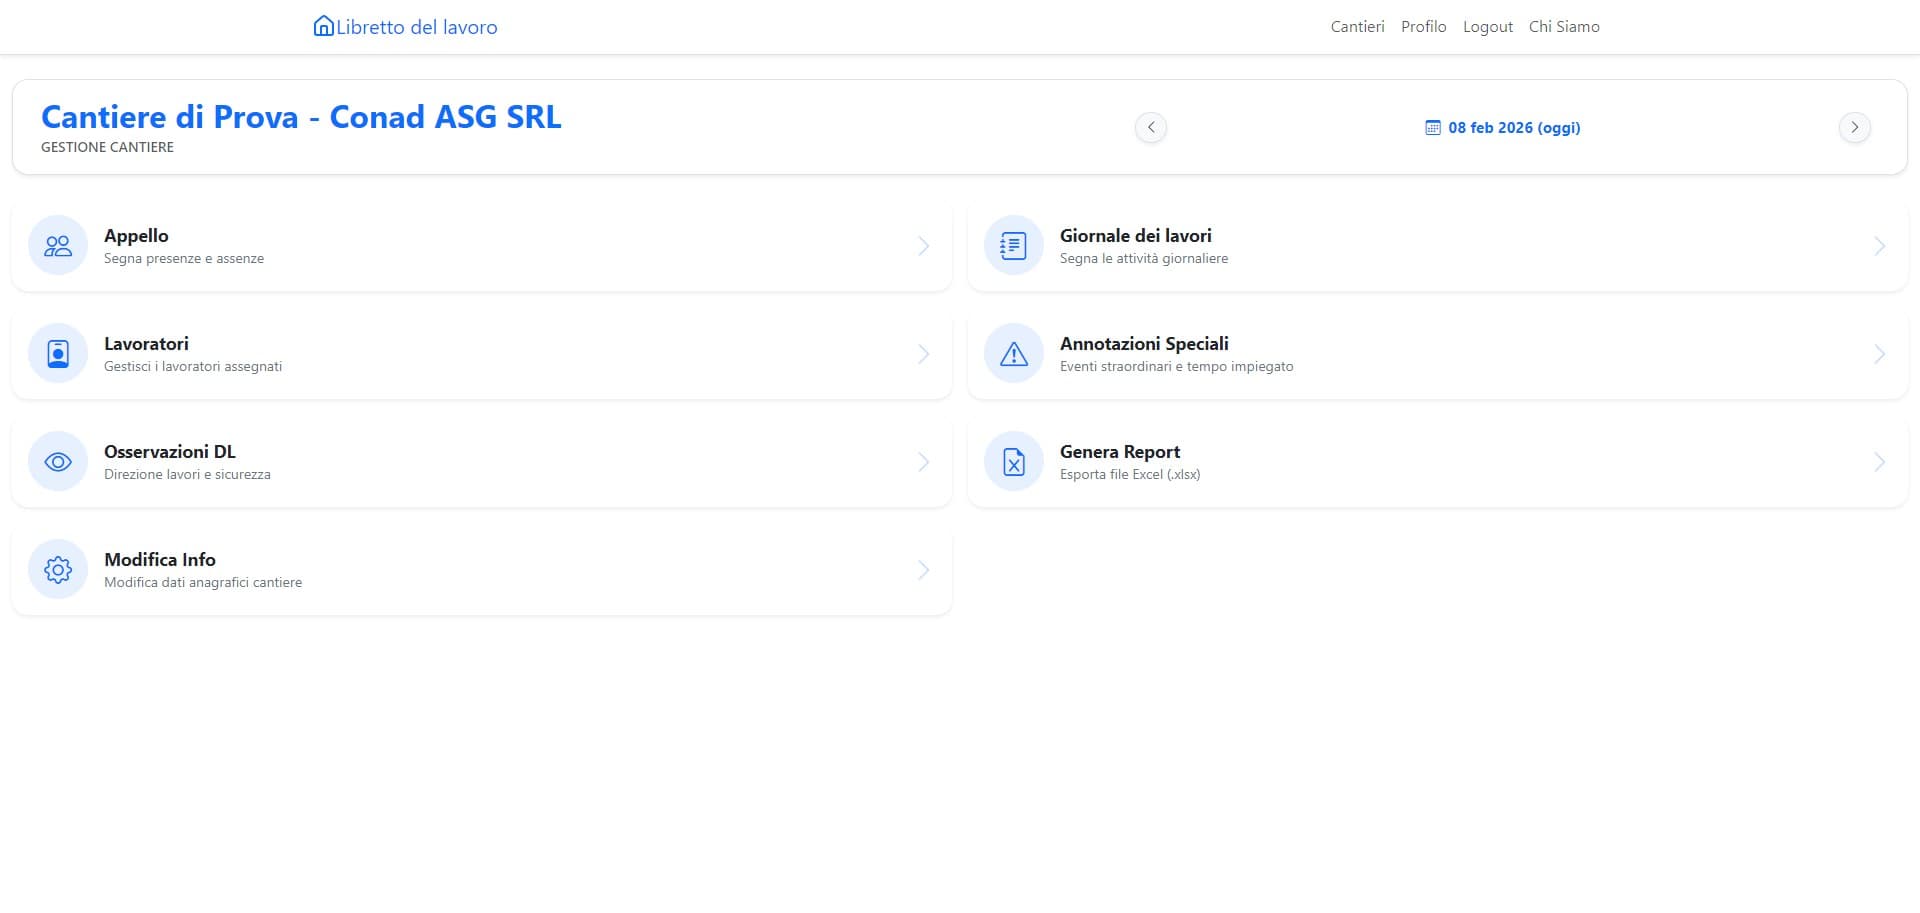The height and width of the screenshot is (913, 1920).
Task: Open Modifica Info via the gear icon
Action: tap(57, 569)
